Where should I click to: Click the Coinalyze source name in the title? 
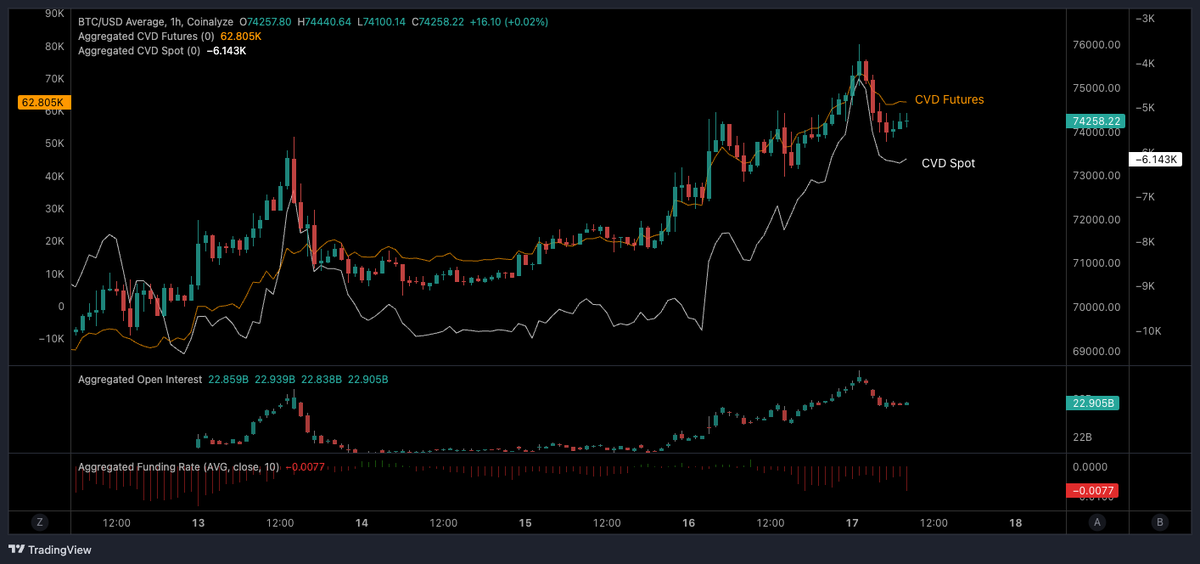pos(209,21)
